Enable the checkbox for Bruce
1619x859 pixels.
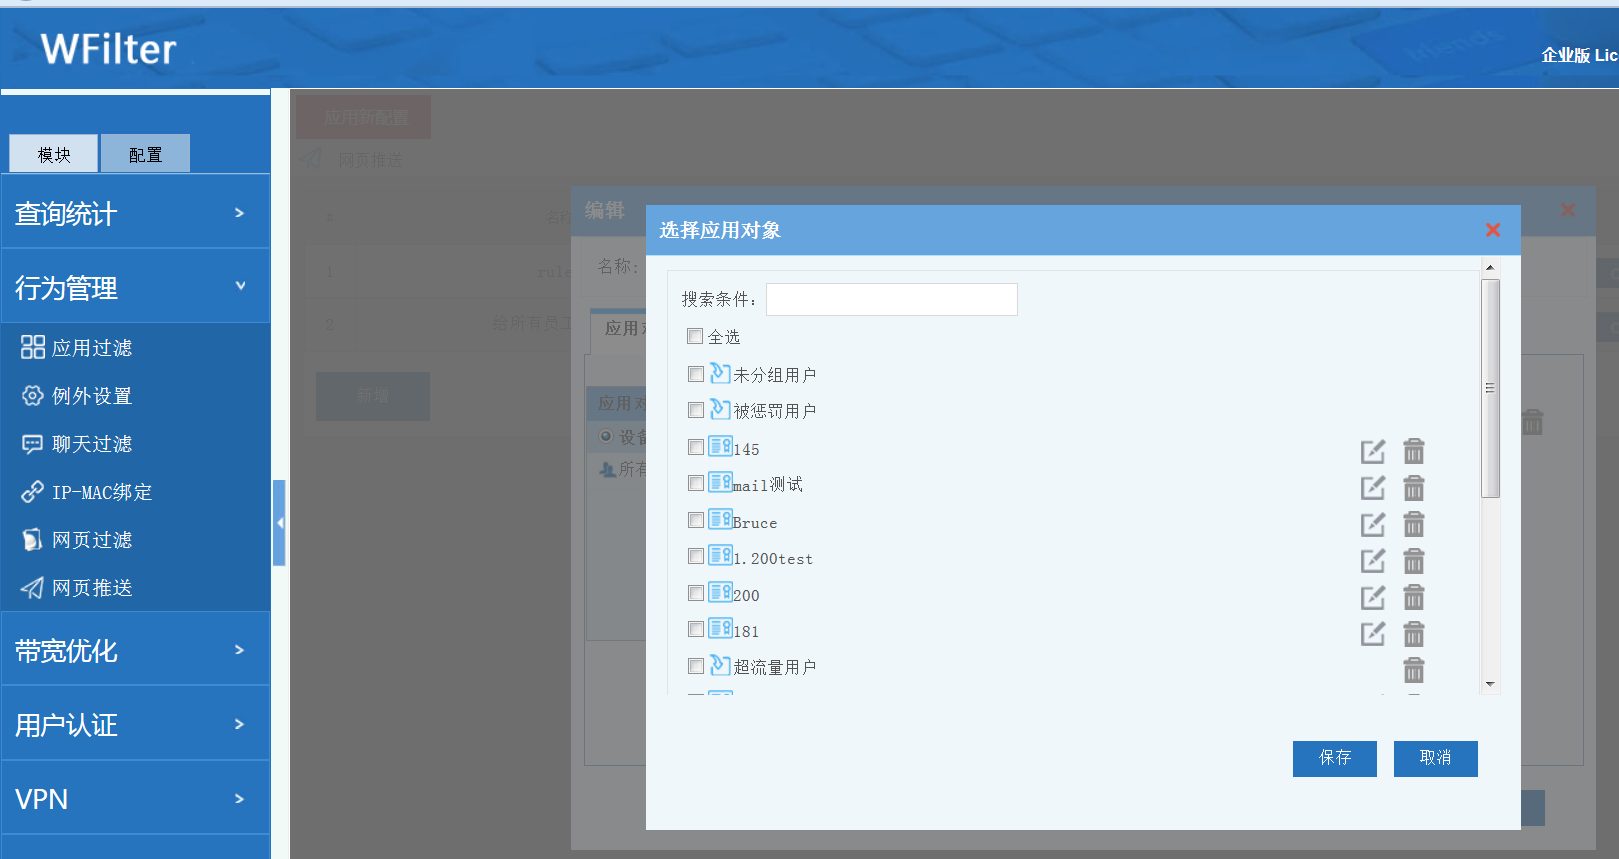(696, 520)
